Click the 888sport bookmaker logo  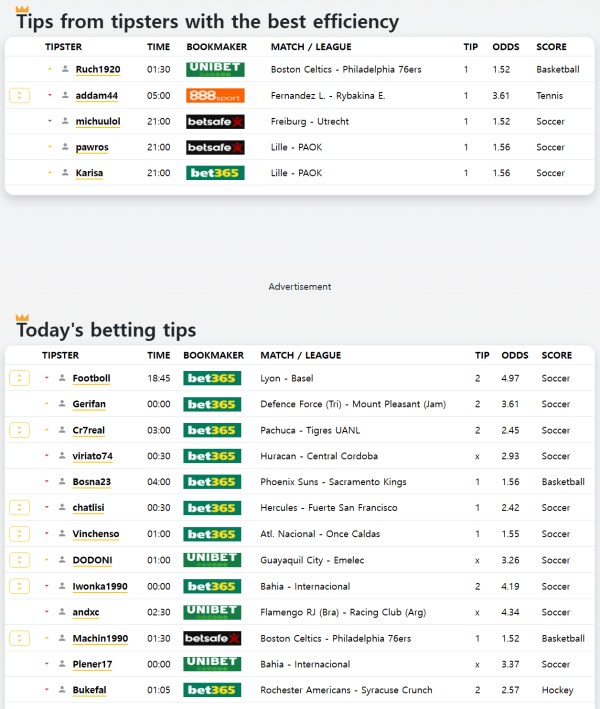click(215, 96)
